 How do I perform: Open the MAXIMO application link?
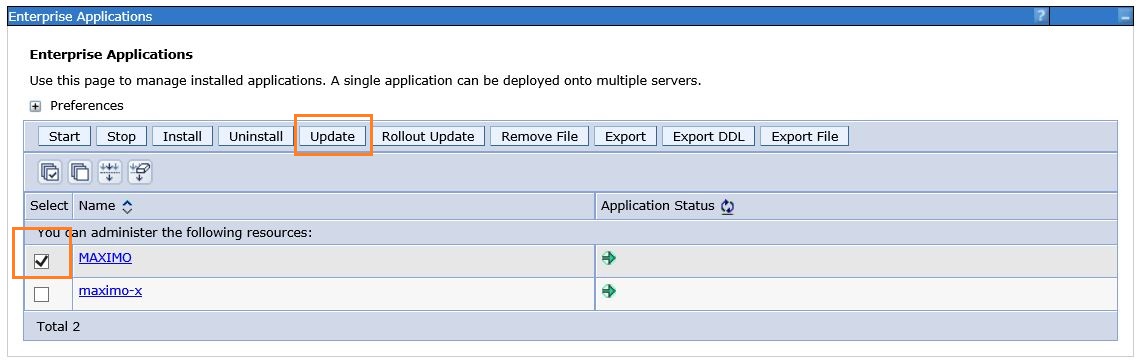[106, 258]
